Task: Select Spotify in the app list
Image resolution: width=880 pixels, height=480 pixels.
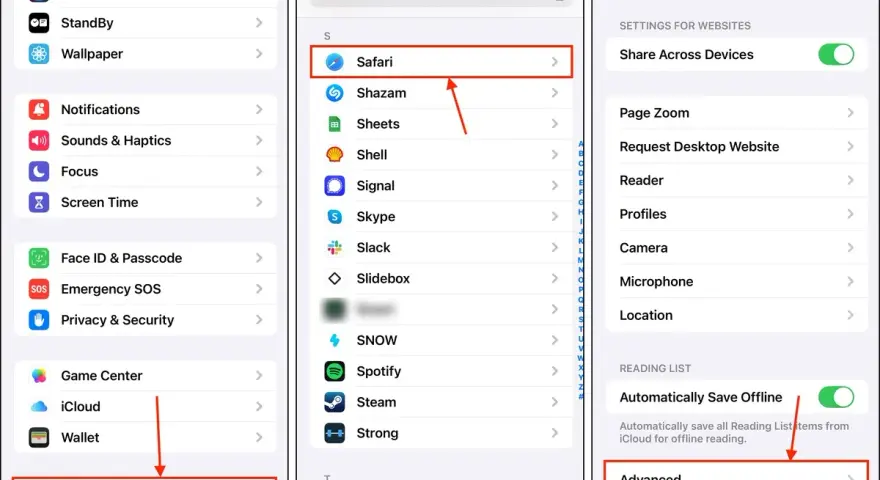Action: 441,371
